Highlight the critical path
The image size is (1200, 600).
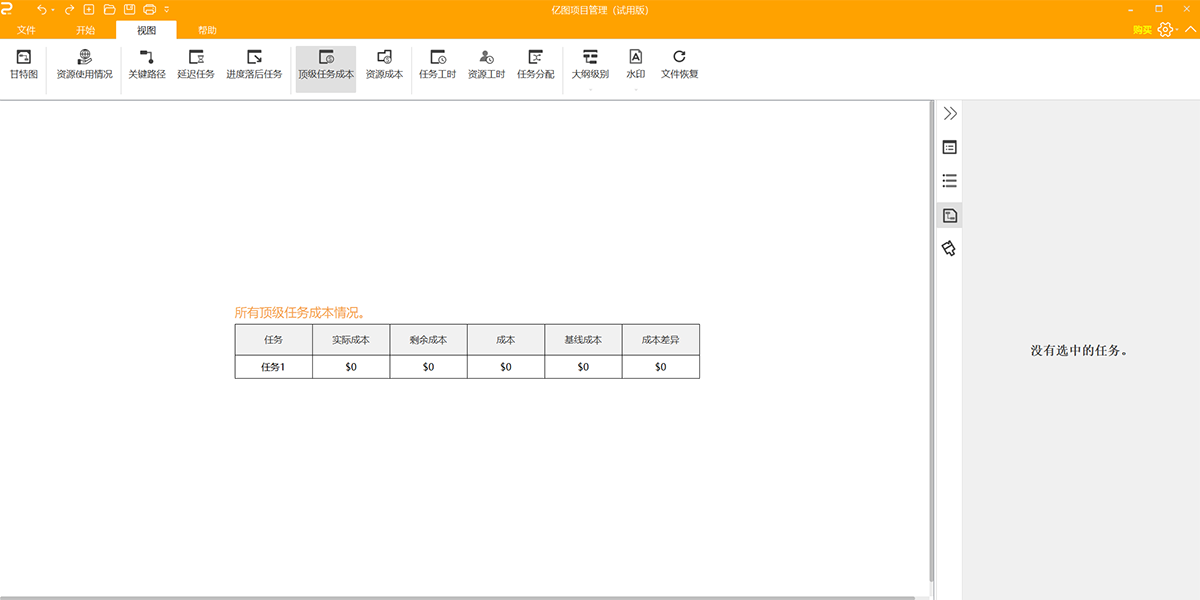coord(146,67)
